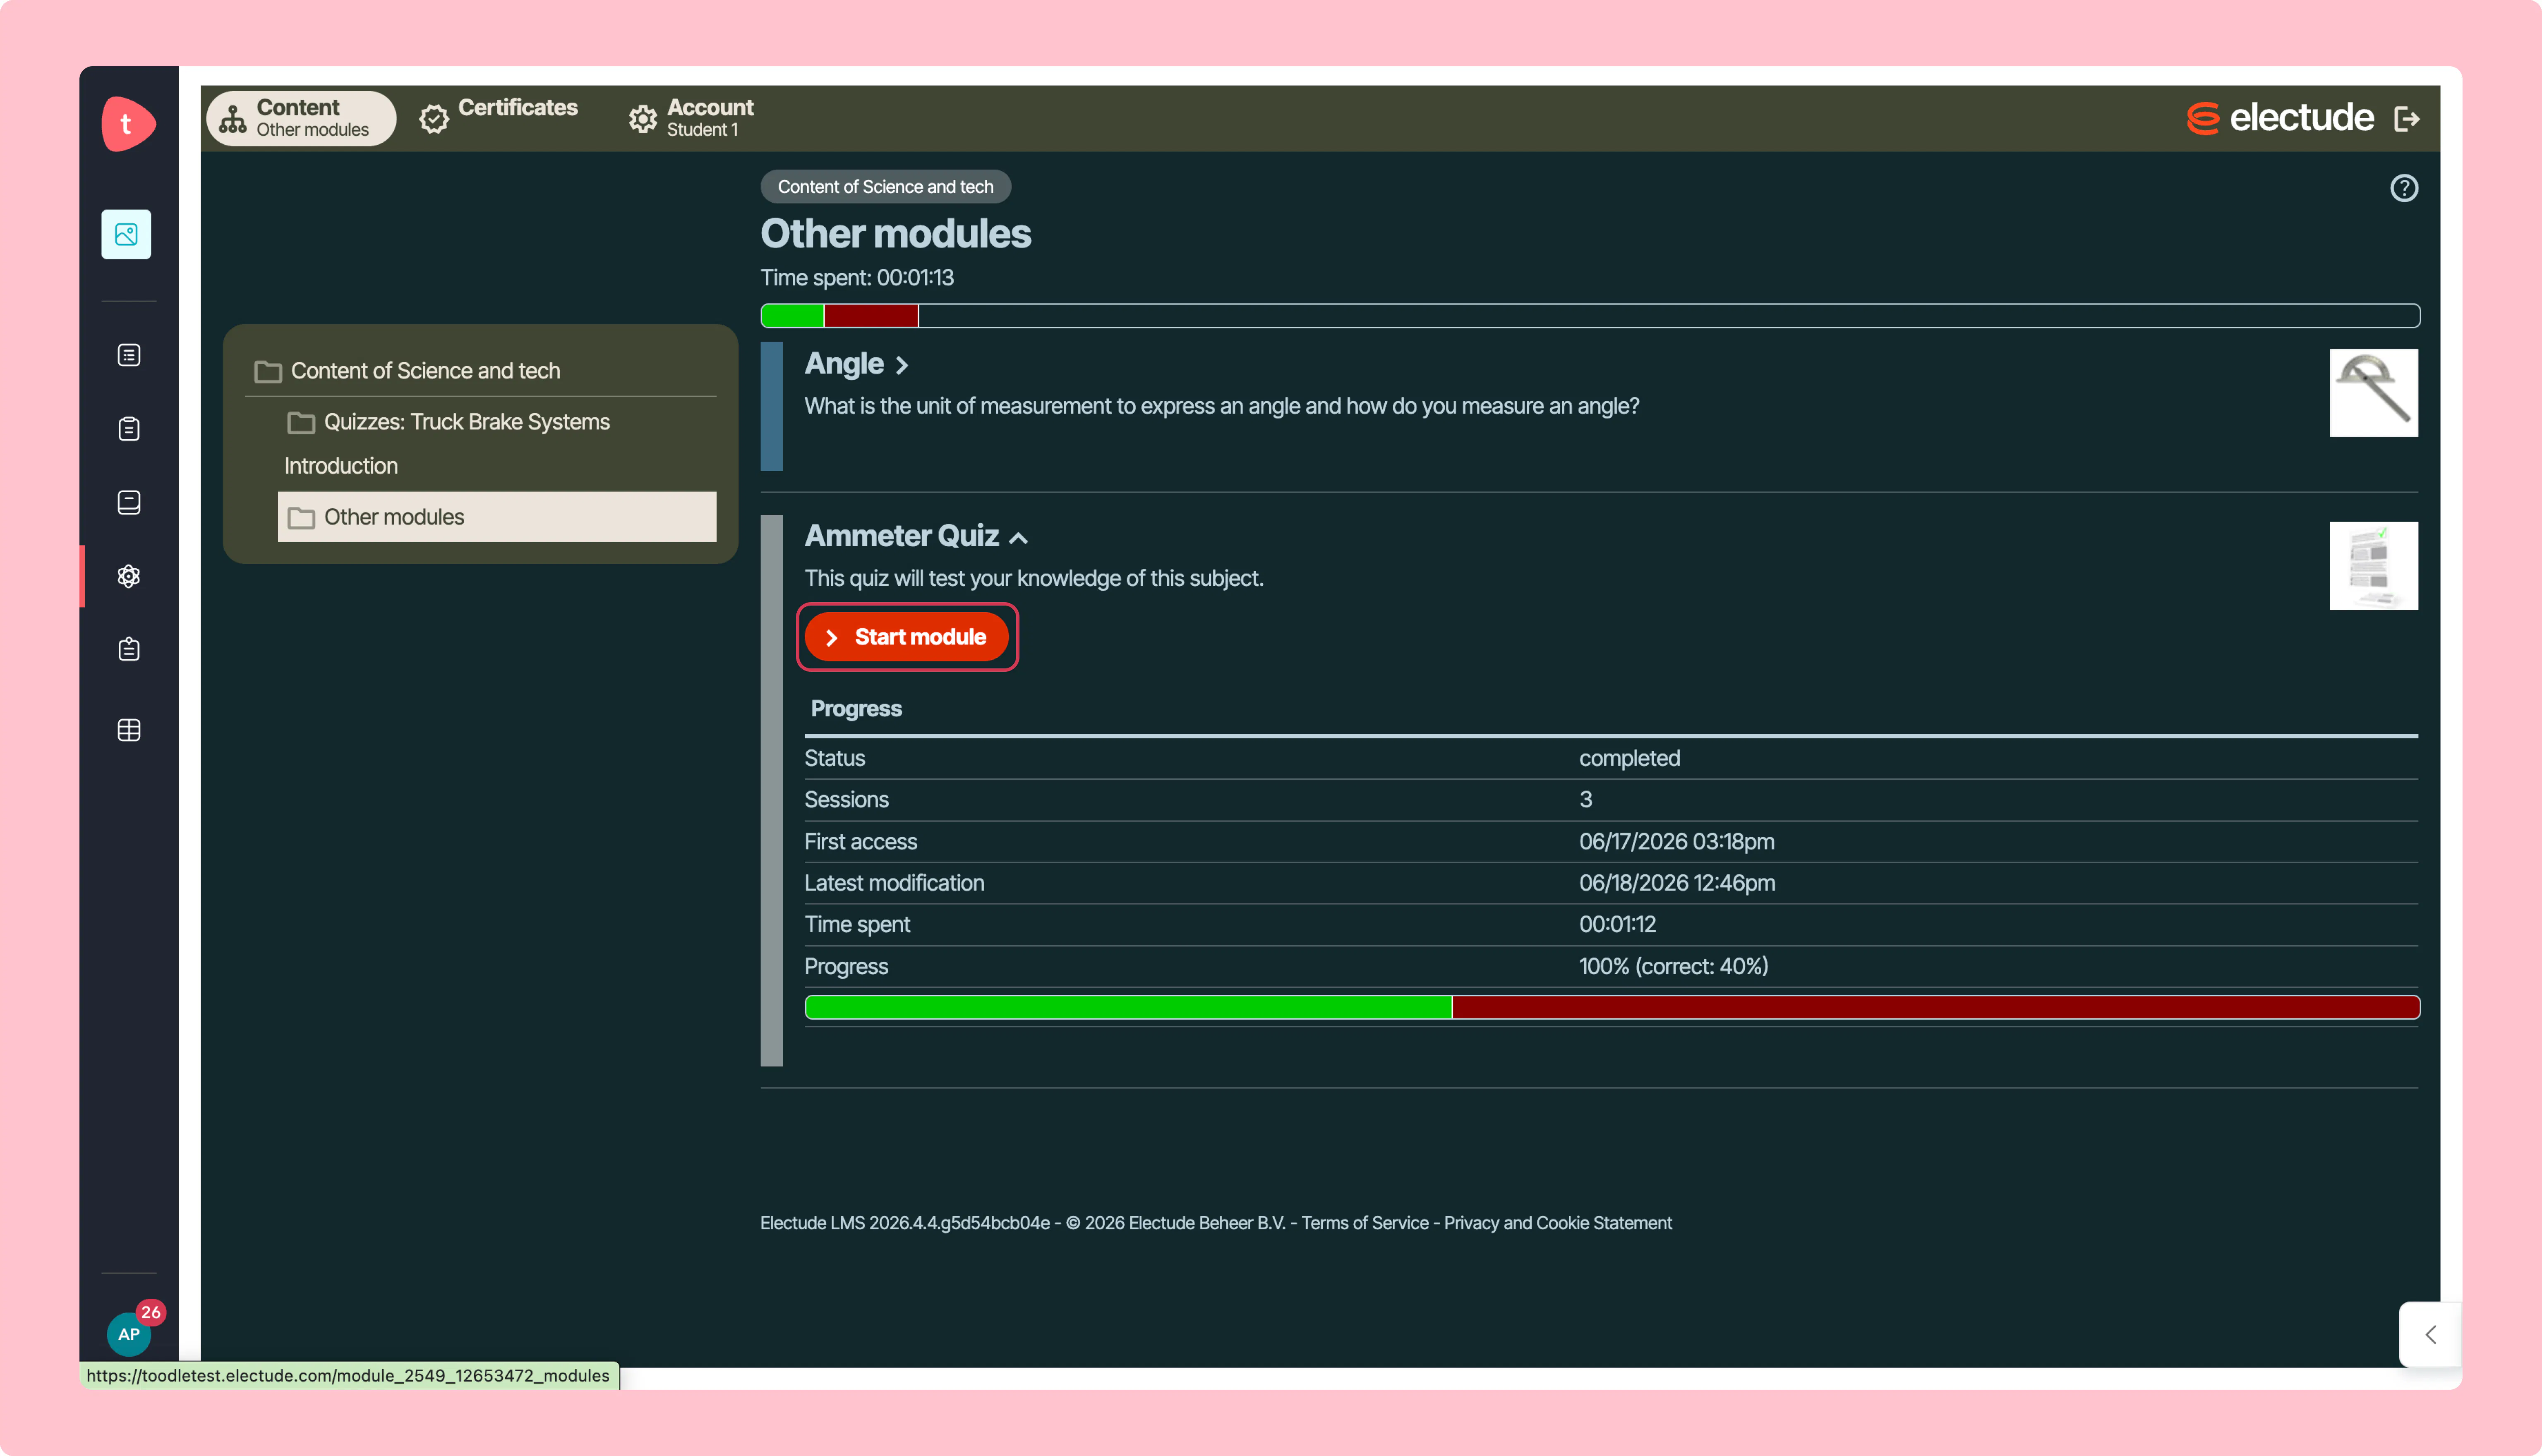Screen dimensions: 2542x1456
Task: Switch to the Content tab
Action: tap(301, 118)
